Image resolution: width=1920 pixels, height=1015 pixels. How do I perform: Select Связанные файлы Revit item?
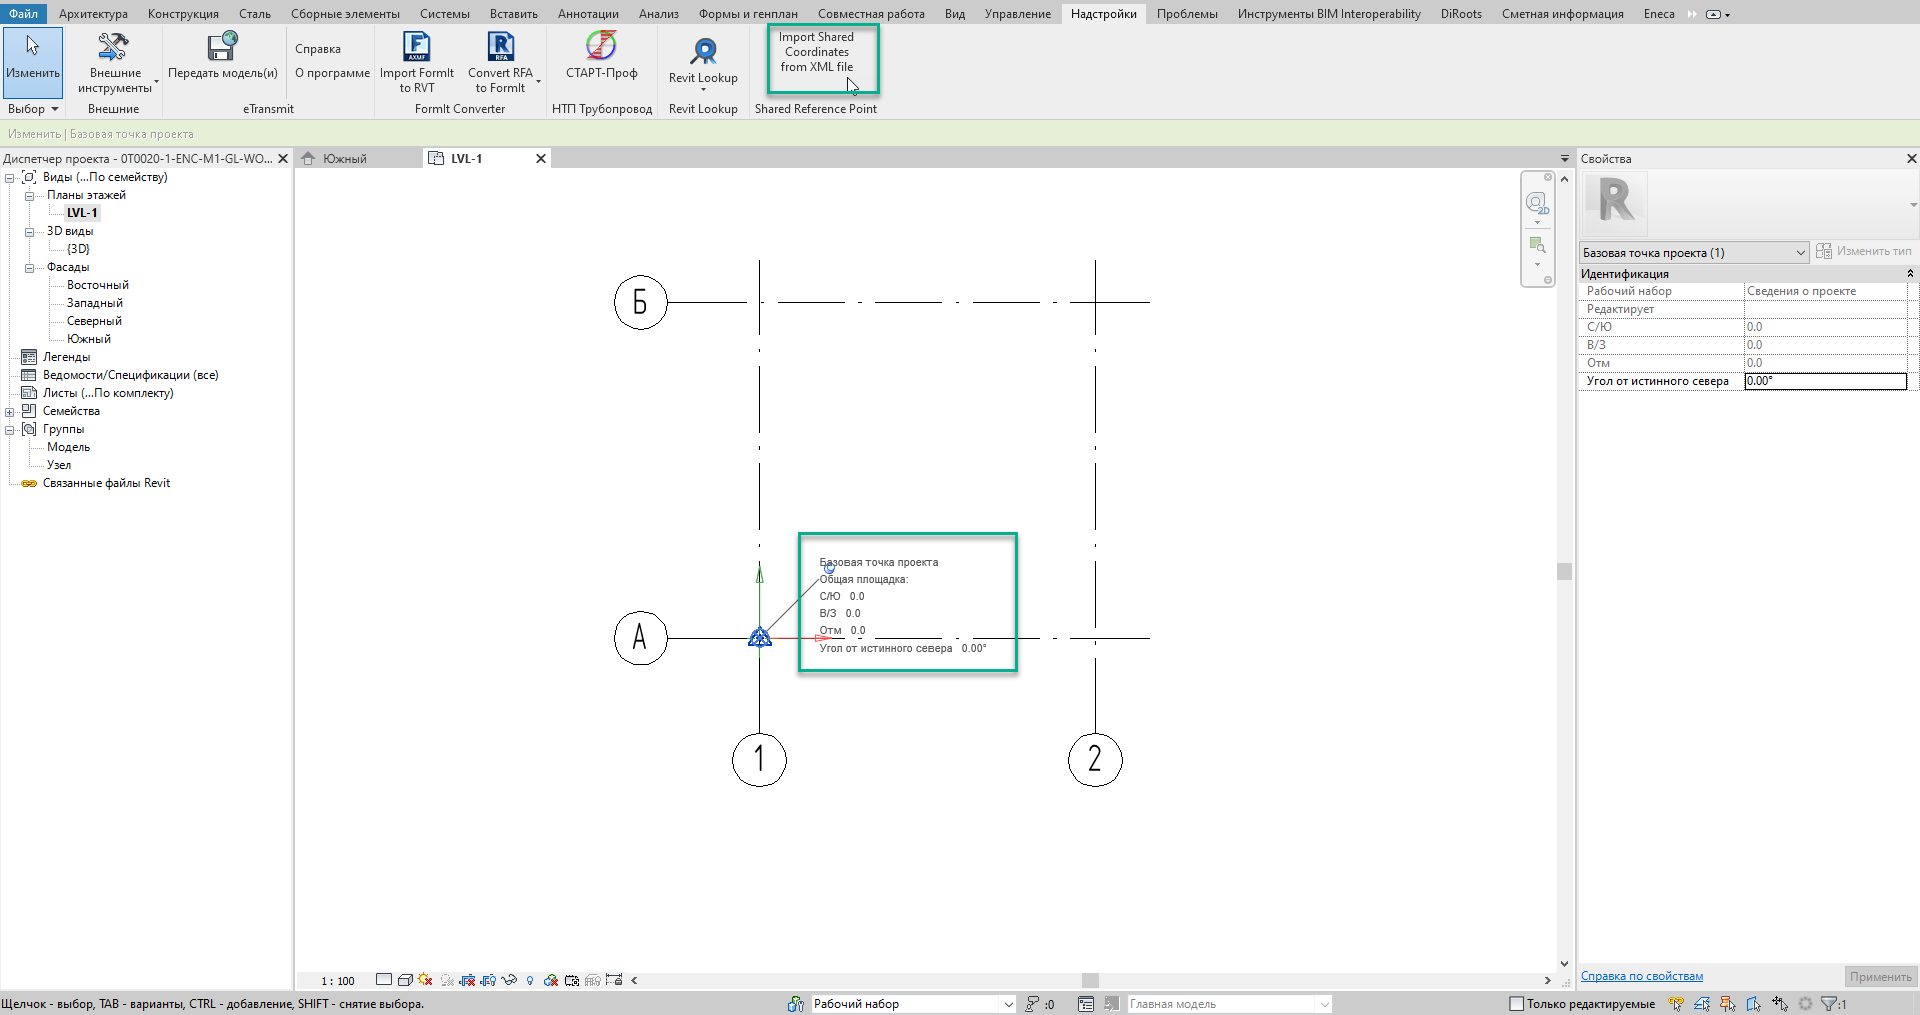[x=106, y=483]
